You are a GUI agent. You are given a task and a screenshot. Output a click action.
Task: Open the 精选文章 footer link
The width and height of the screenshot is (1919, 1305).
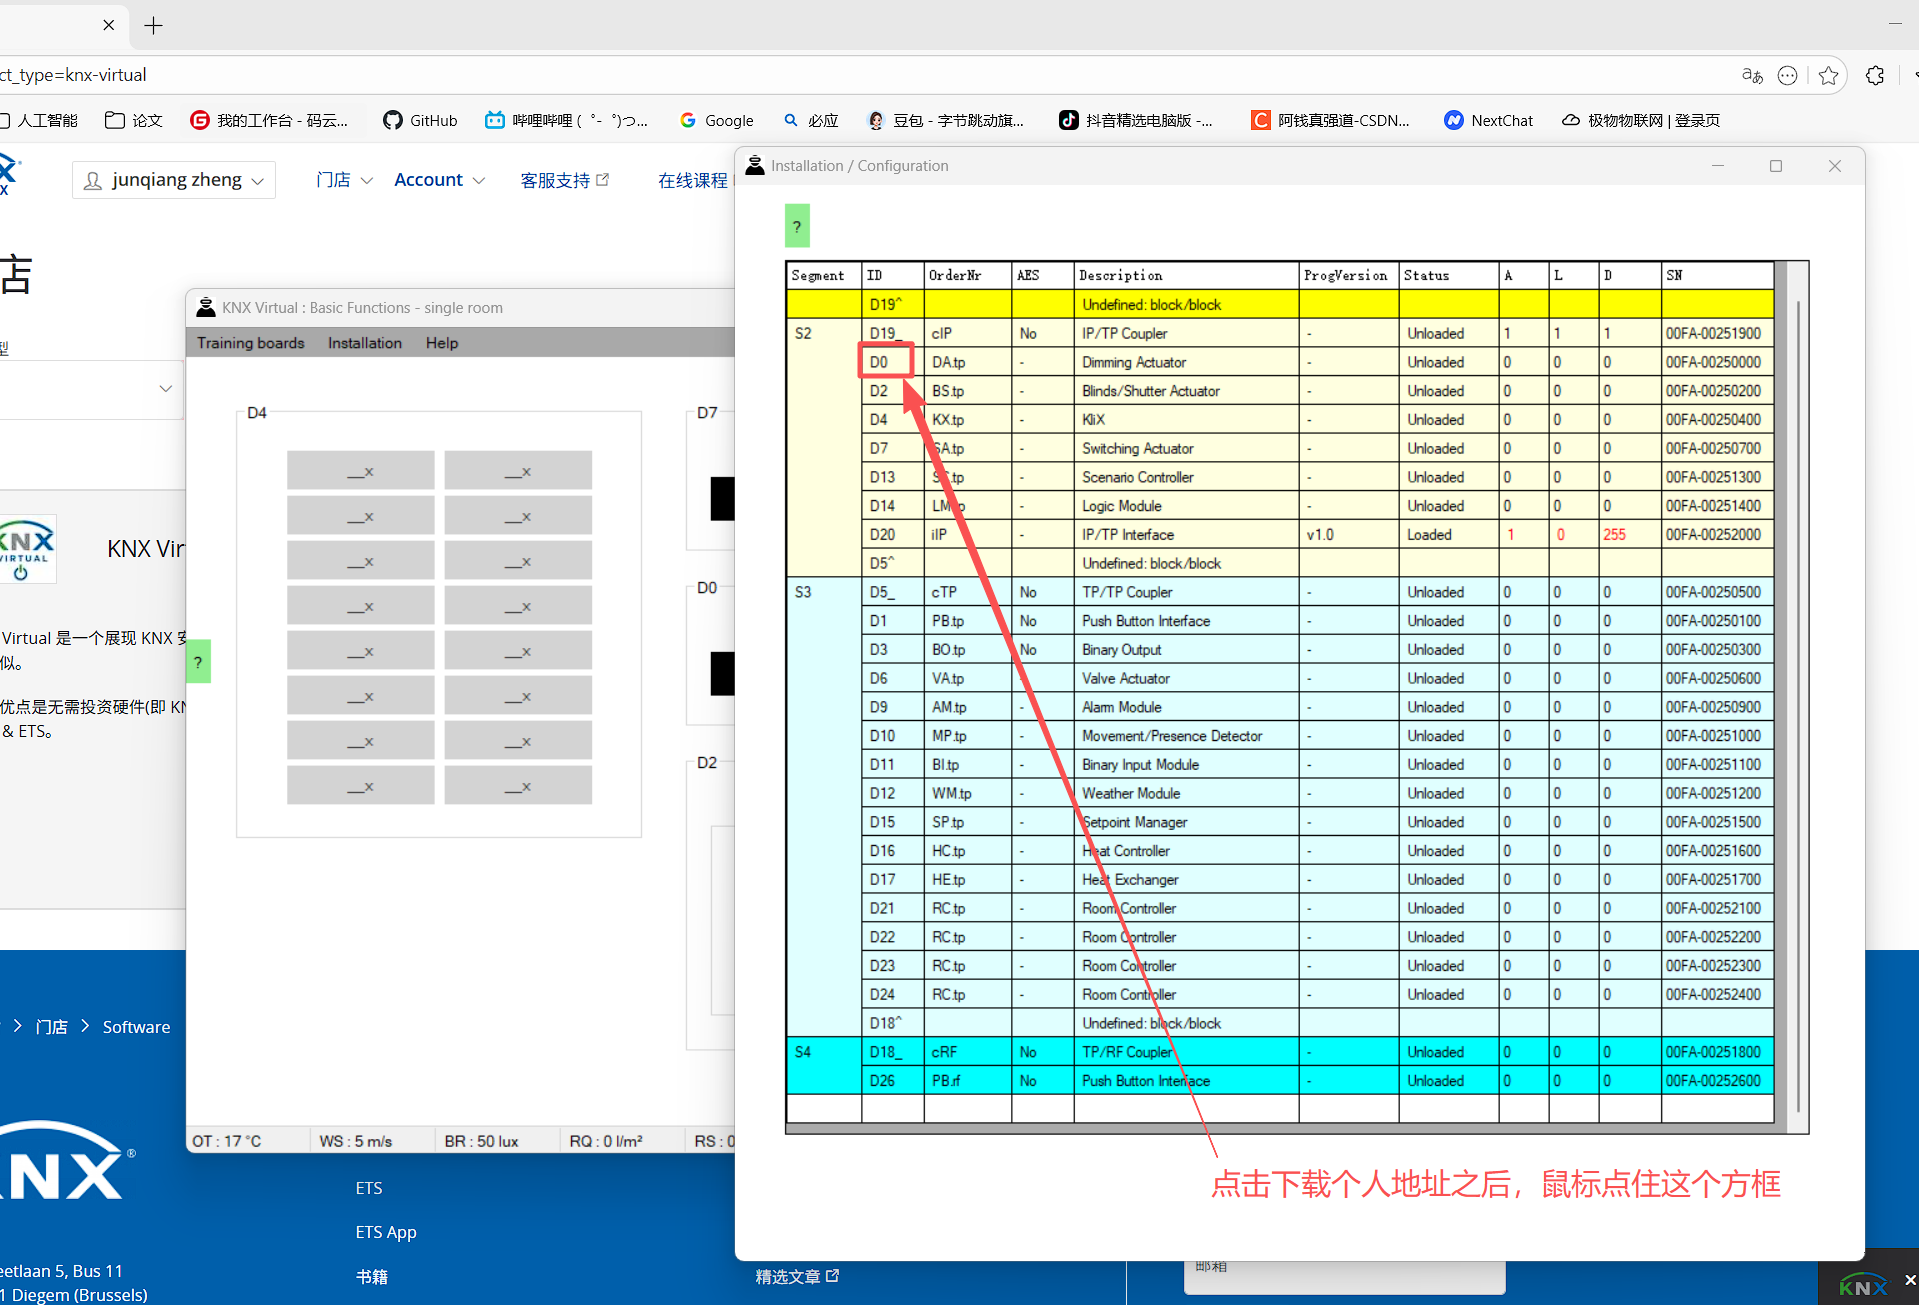point(797,1277)
